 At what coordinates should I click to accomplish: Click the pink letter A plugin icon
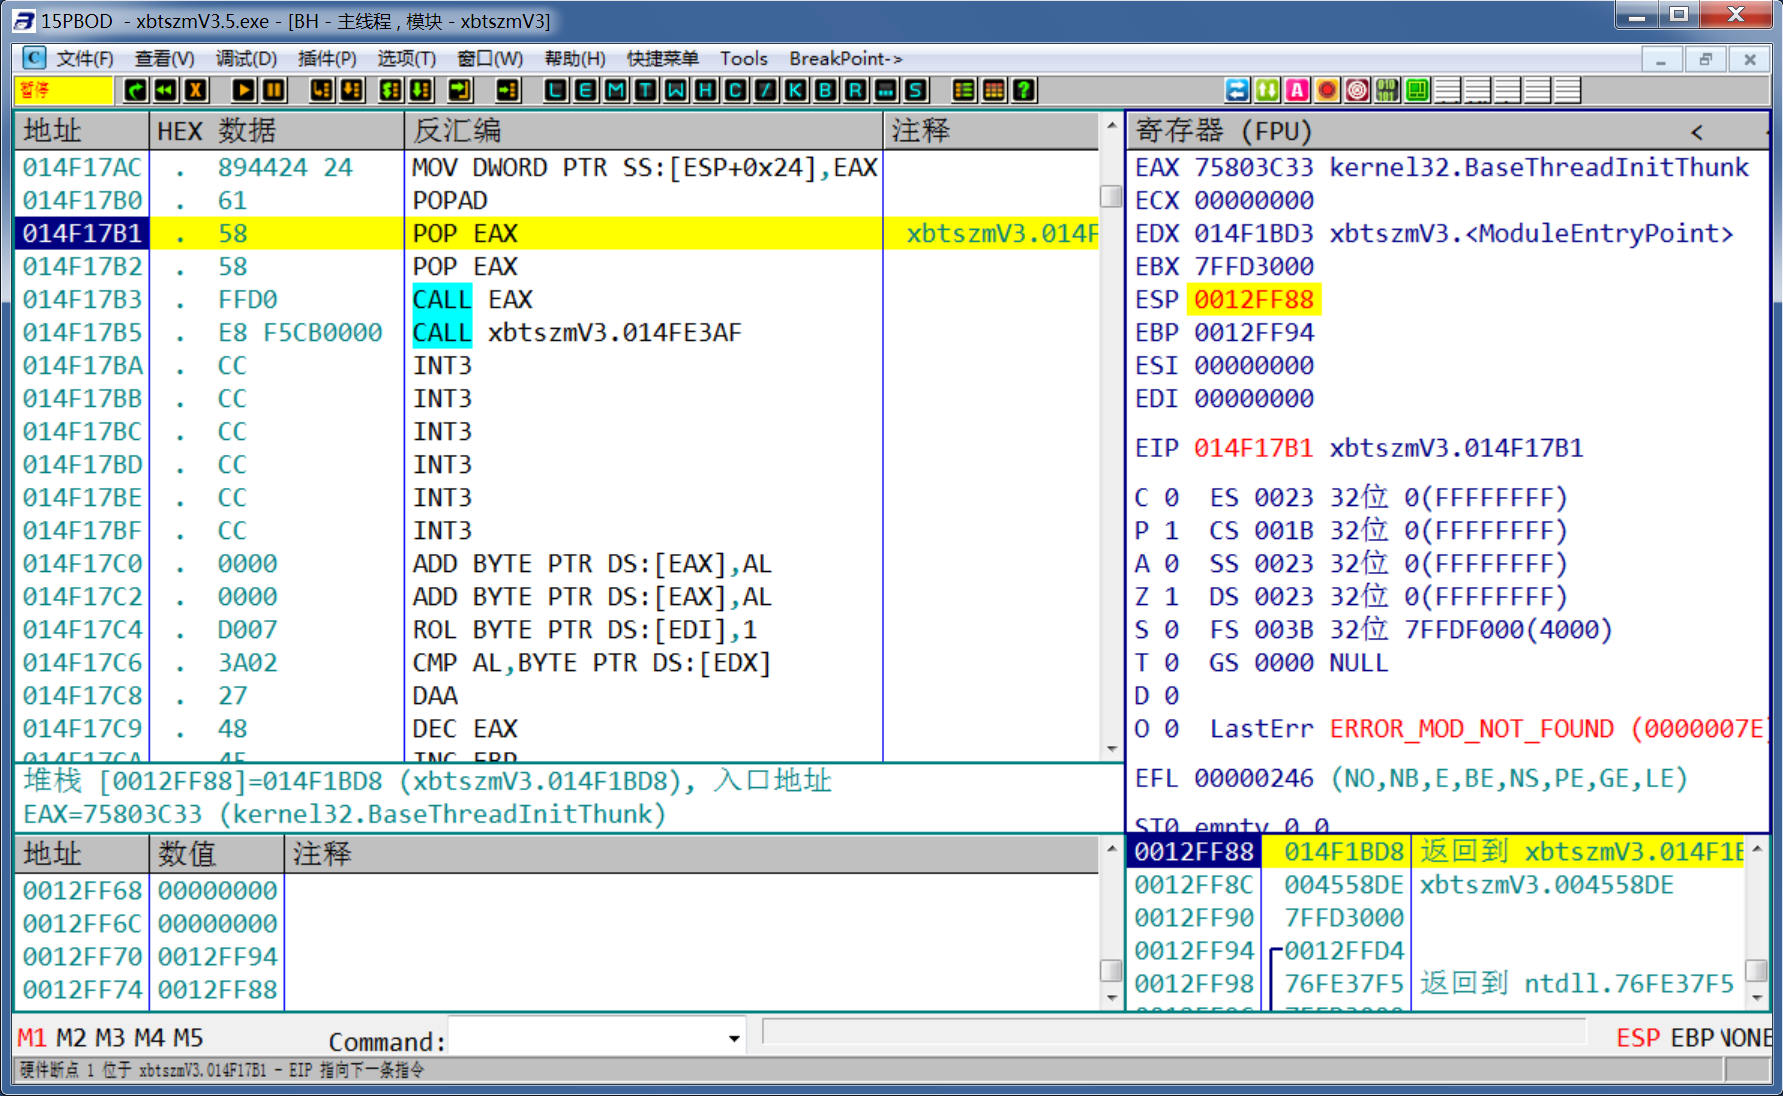pyautogui.click(x=1297, y=91)
